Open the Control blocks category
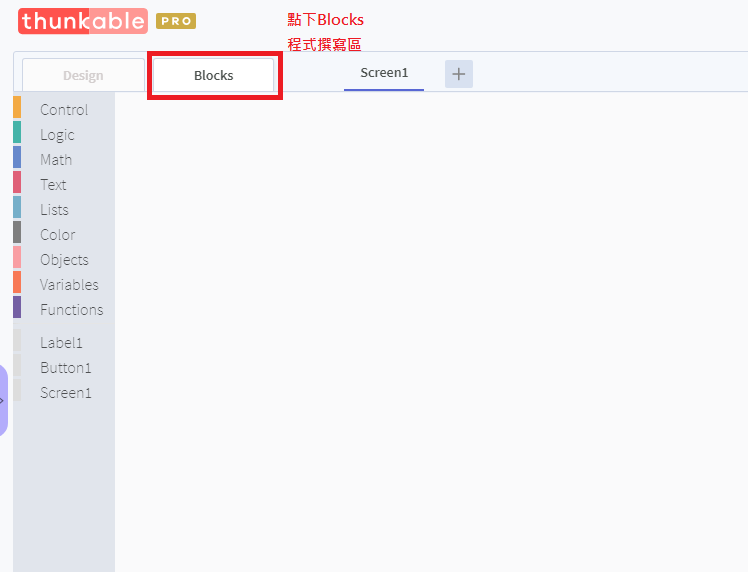The image size is (748, 572). 64,110
